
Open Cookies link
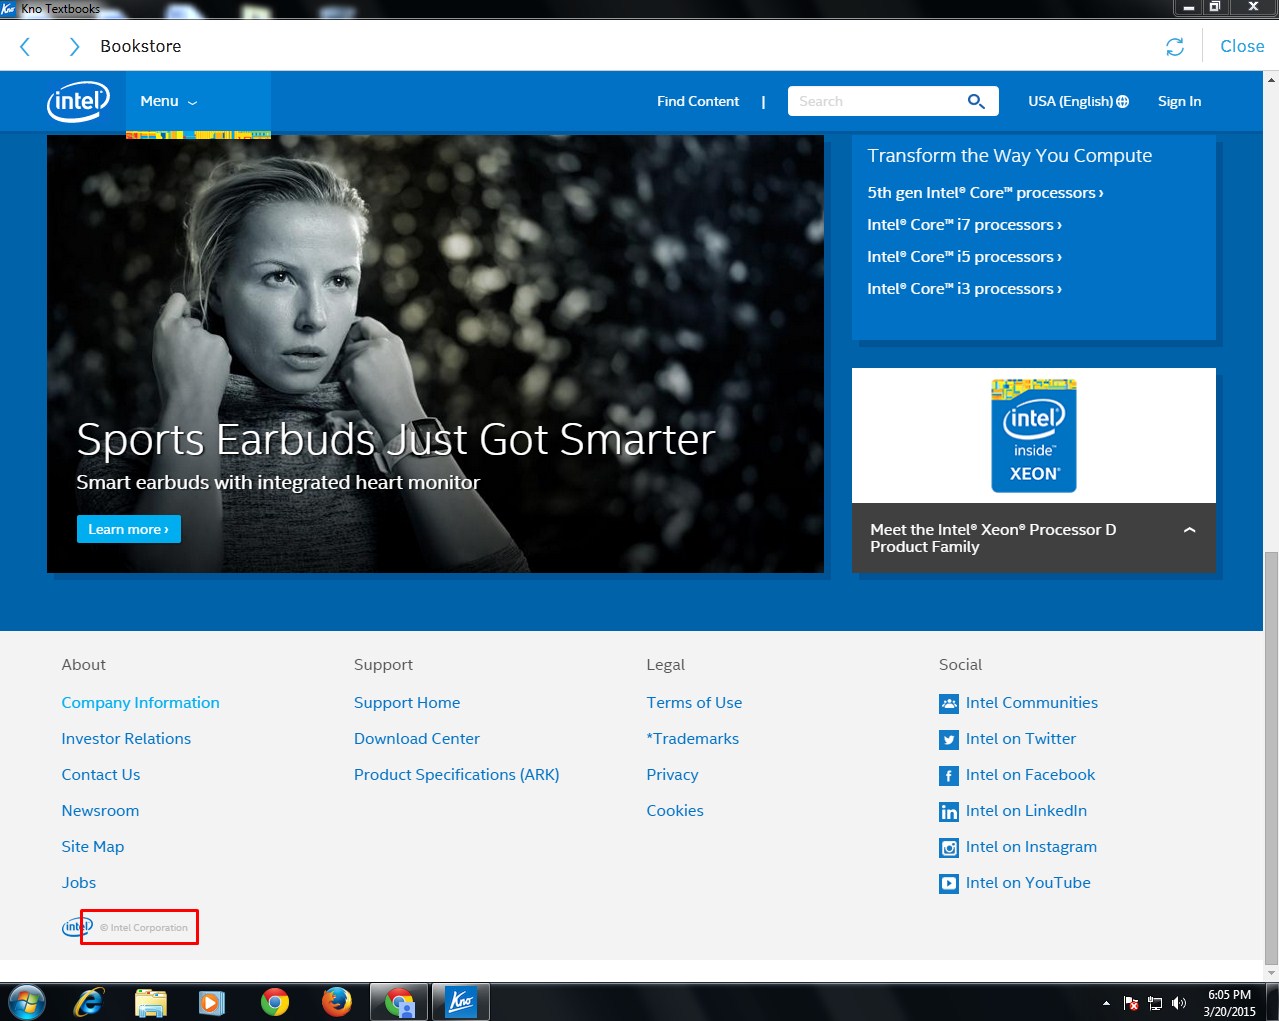click(675, 811)
